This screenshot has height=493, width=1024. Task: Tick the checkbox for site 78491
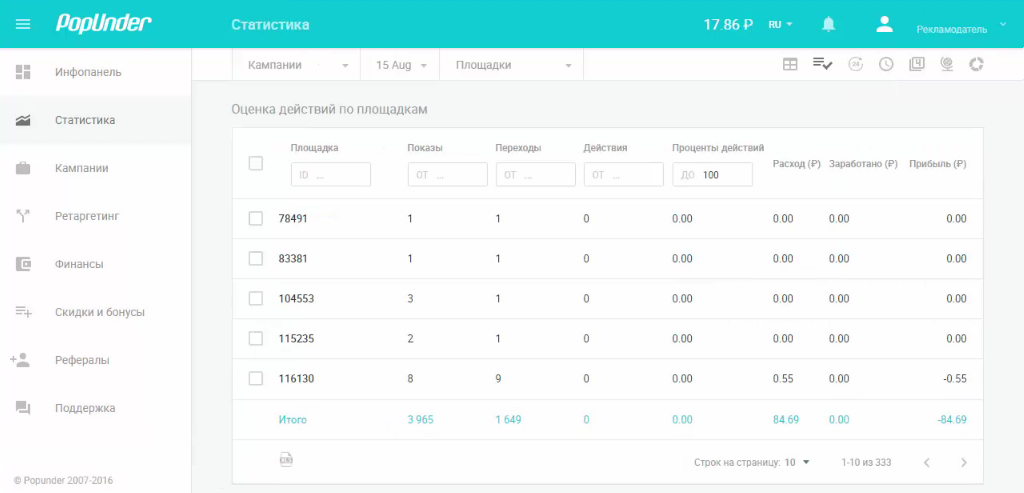coord(256,218)
